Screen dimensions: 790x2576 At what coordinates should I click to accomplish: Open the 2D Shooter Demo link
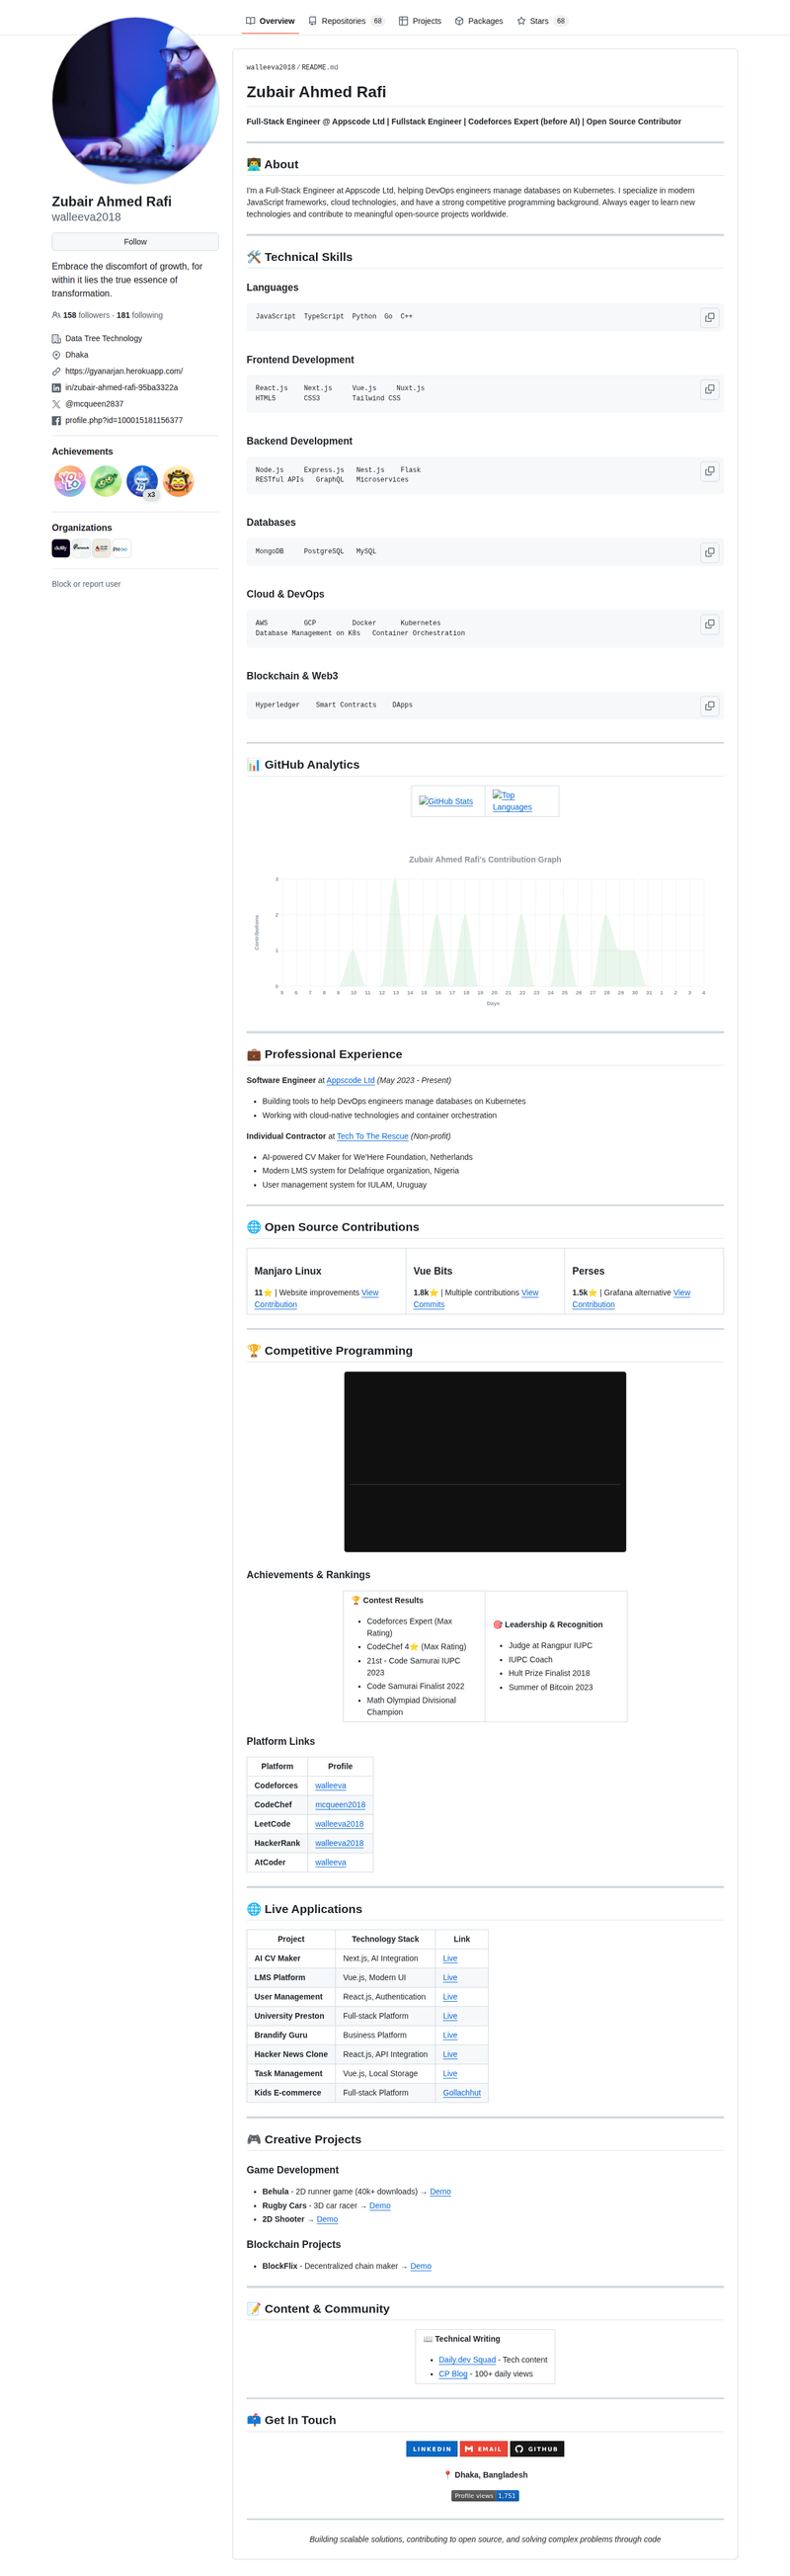tap(327, 2219)
